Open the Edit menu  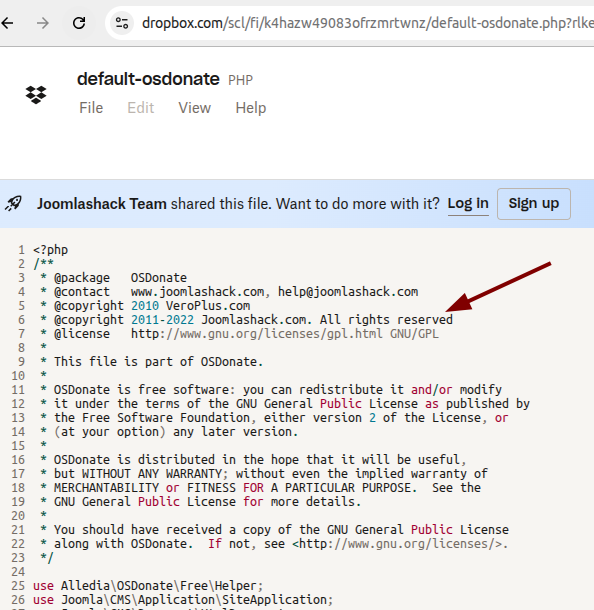(141, 108)
